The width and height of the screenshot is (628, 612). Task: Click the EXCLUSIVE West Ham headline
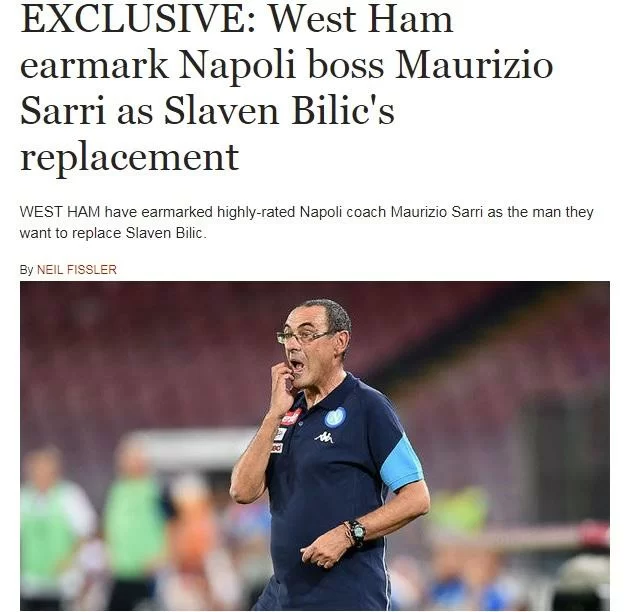(286, 88)
